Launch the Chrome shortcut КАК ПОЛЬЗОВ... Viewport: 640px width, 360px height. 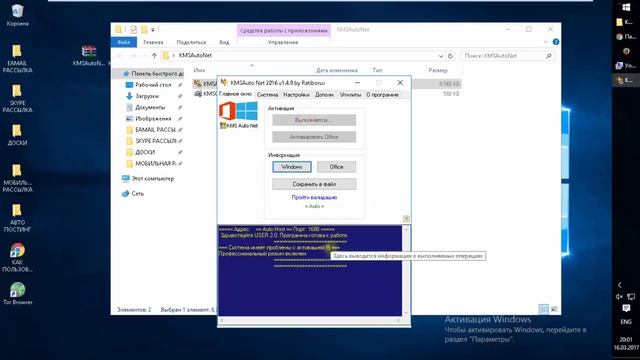[17, 258]
